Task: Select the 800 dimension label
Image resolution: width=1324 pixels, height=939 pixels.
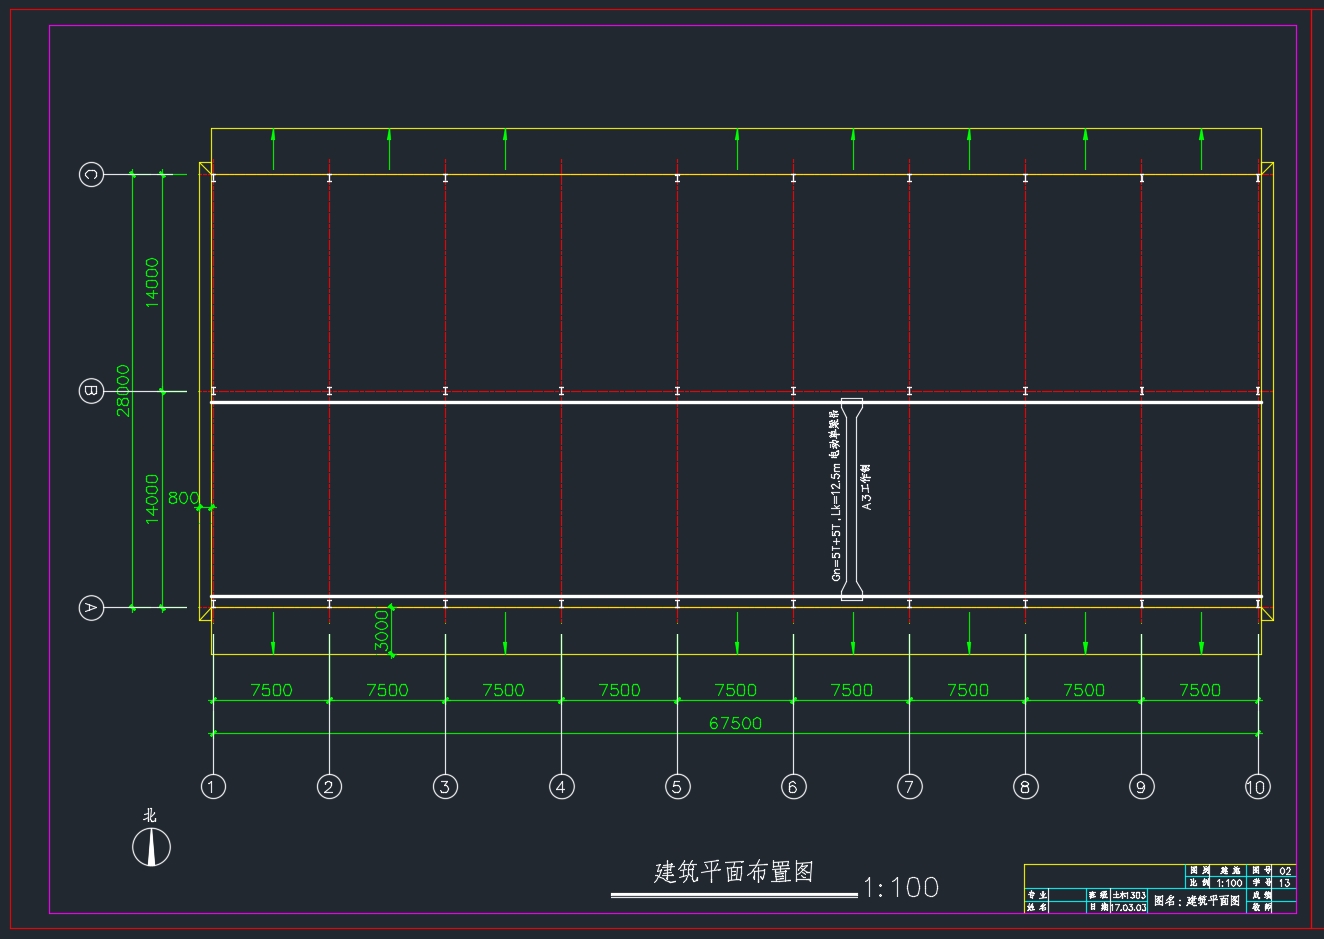Action: point(183,498)
